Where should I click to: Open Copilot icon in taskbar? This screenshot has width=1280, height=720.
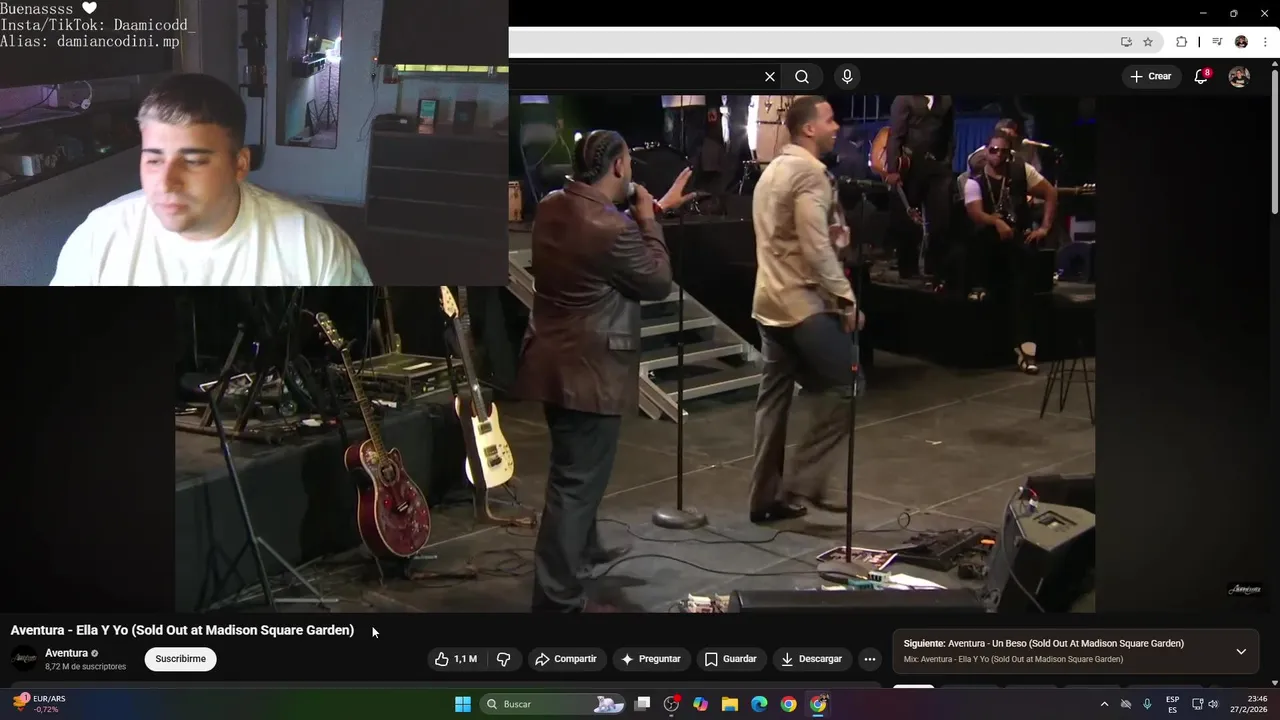701,704
